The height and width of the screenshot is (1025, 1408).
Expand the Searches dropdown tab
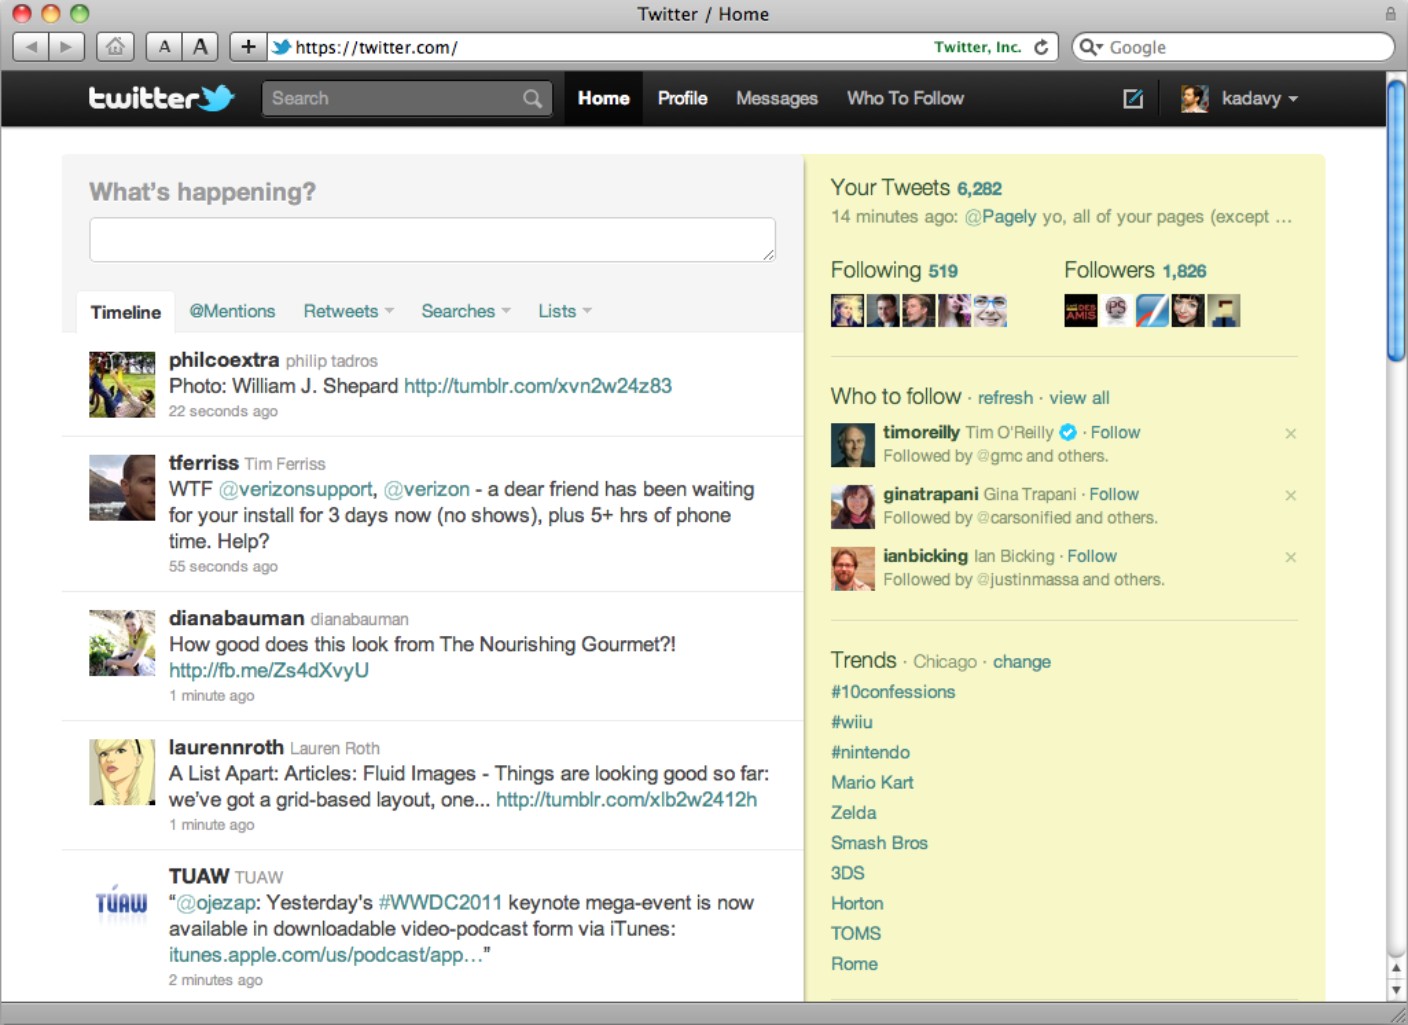[x=466, y=311]
